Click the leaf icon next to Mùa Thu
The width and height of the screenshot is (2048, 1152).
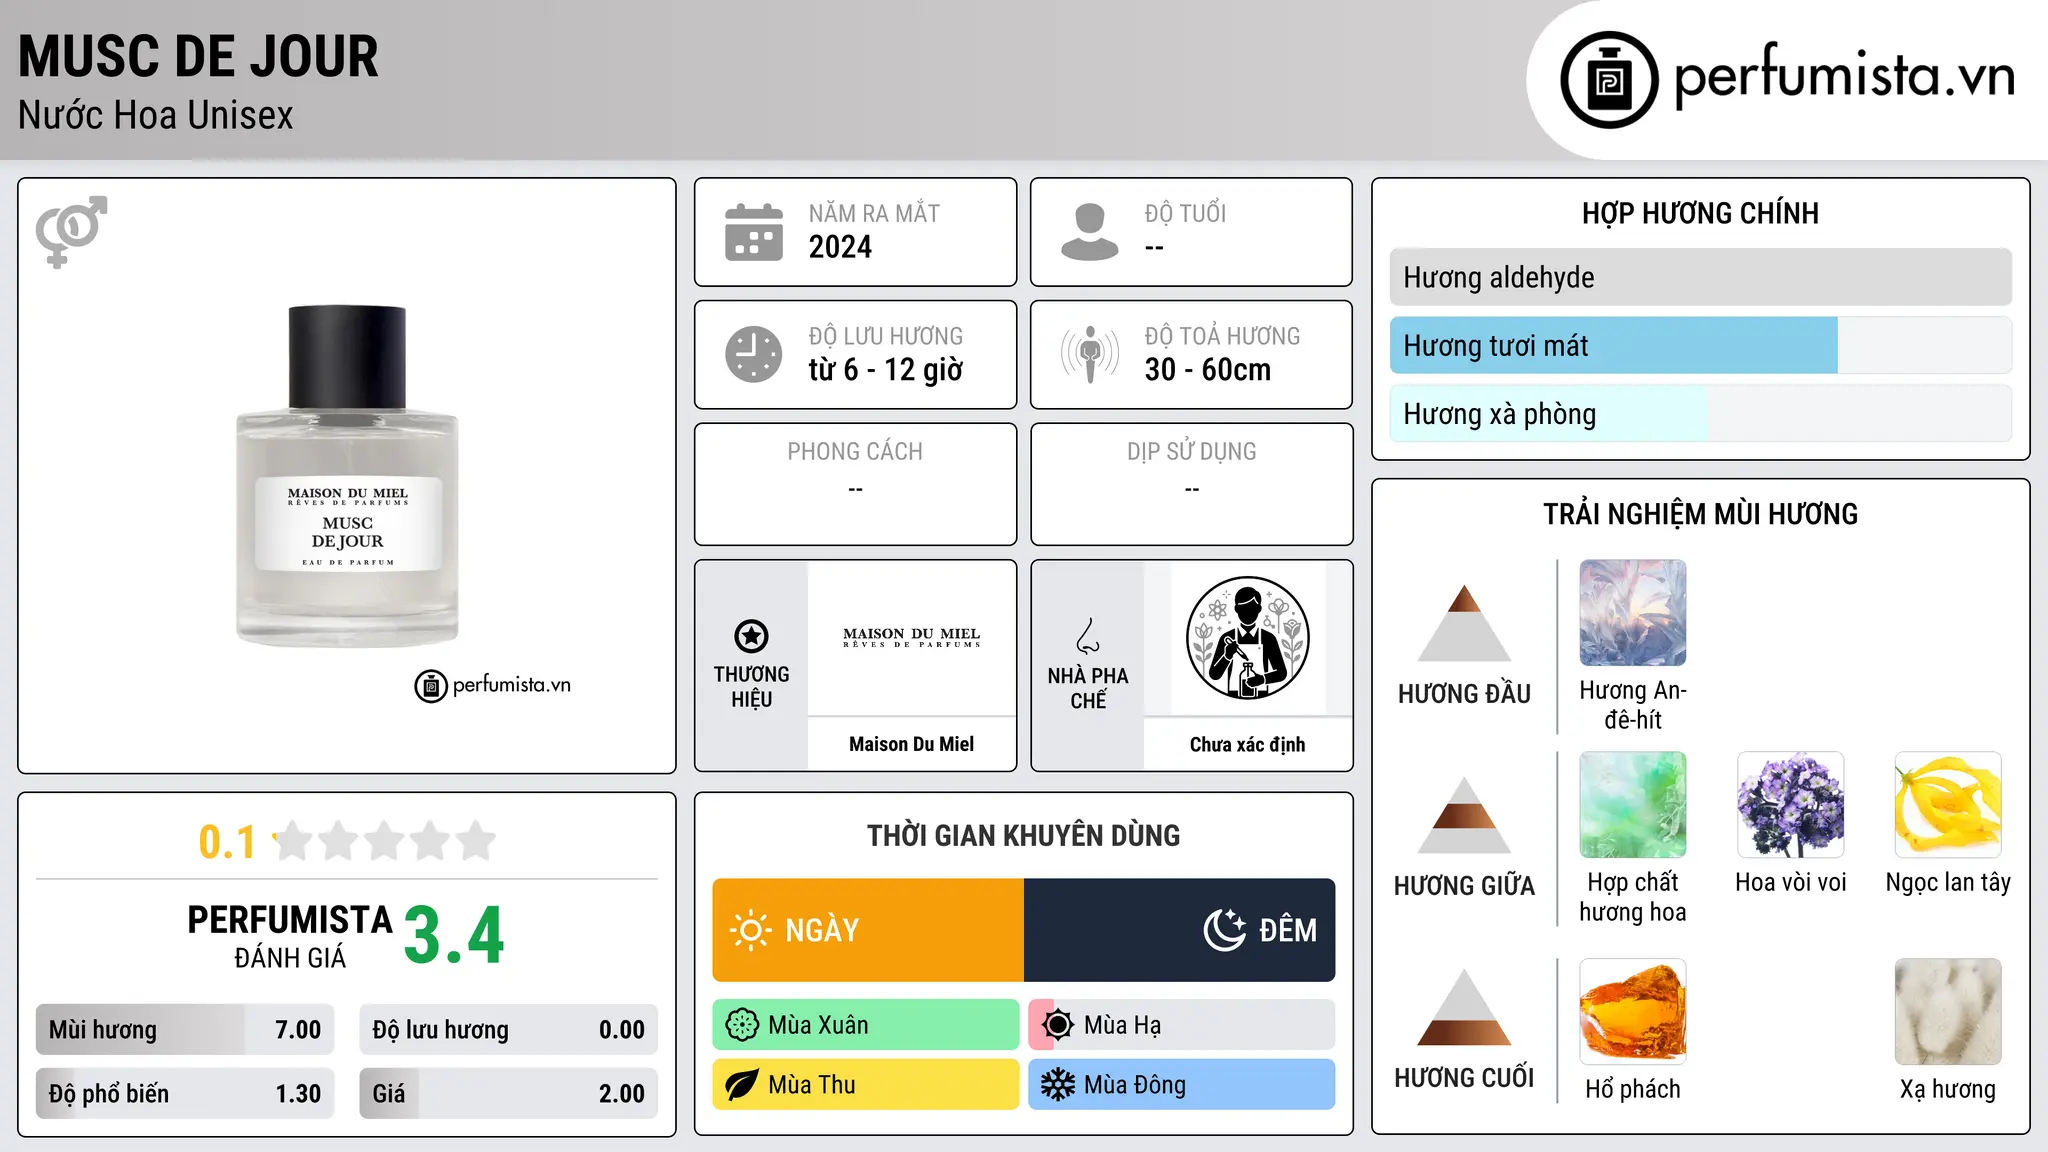[742, 1085]
